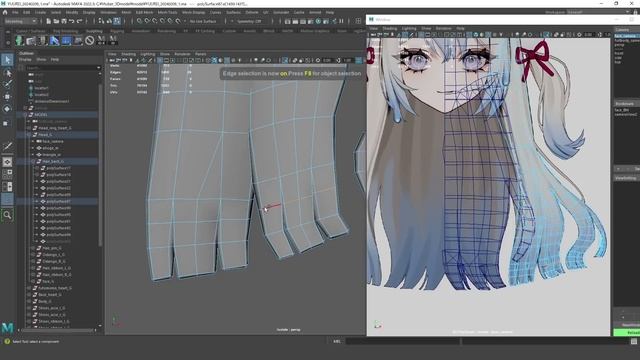640x360 pixels.
Task: Toggle grid display in viewport toolbar
Action: 159,60
